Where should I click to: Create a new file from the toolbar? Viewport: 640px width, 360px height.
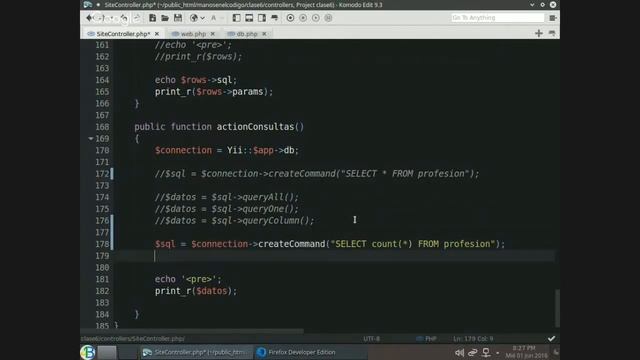click(x=152, y=18)
